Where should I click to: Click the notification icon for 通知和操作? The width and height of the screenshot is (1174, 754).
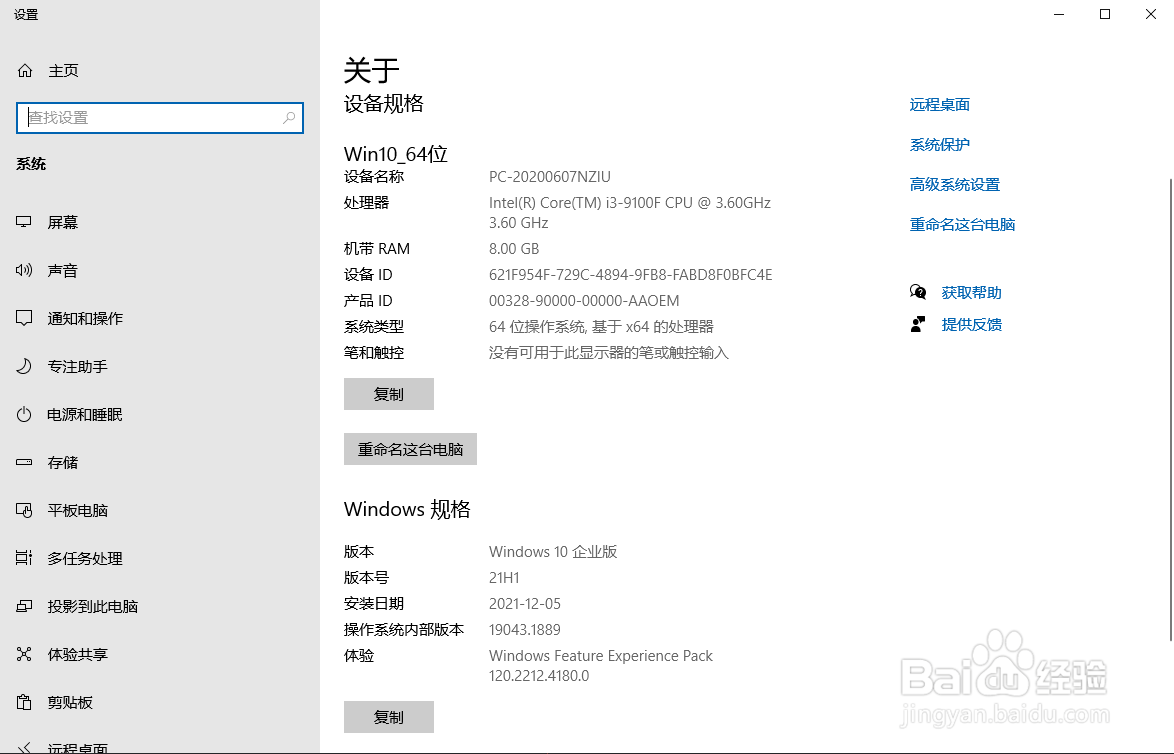coord(24,318)
